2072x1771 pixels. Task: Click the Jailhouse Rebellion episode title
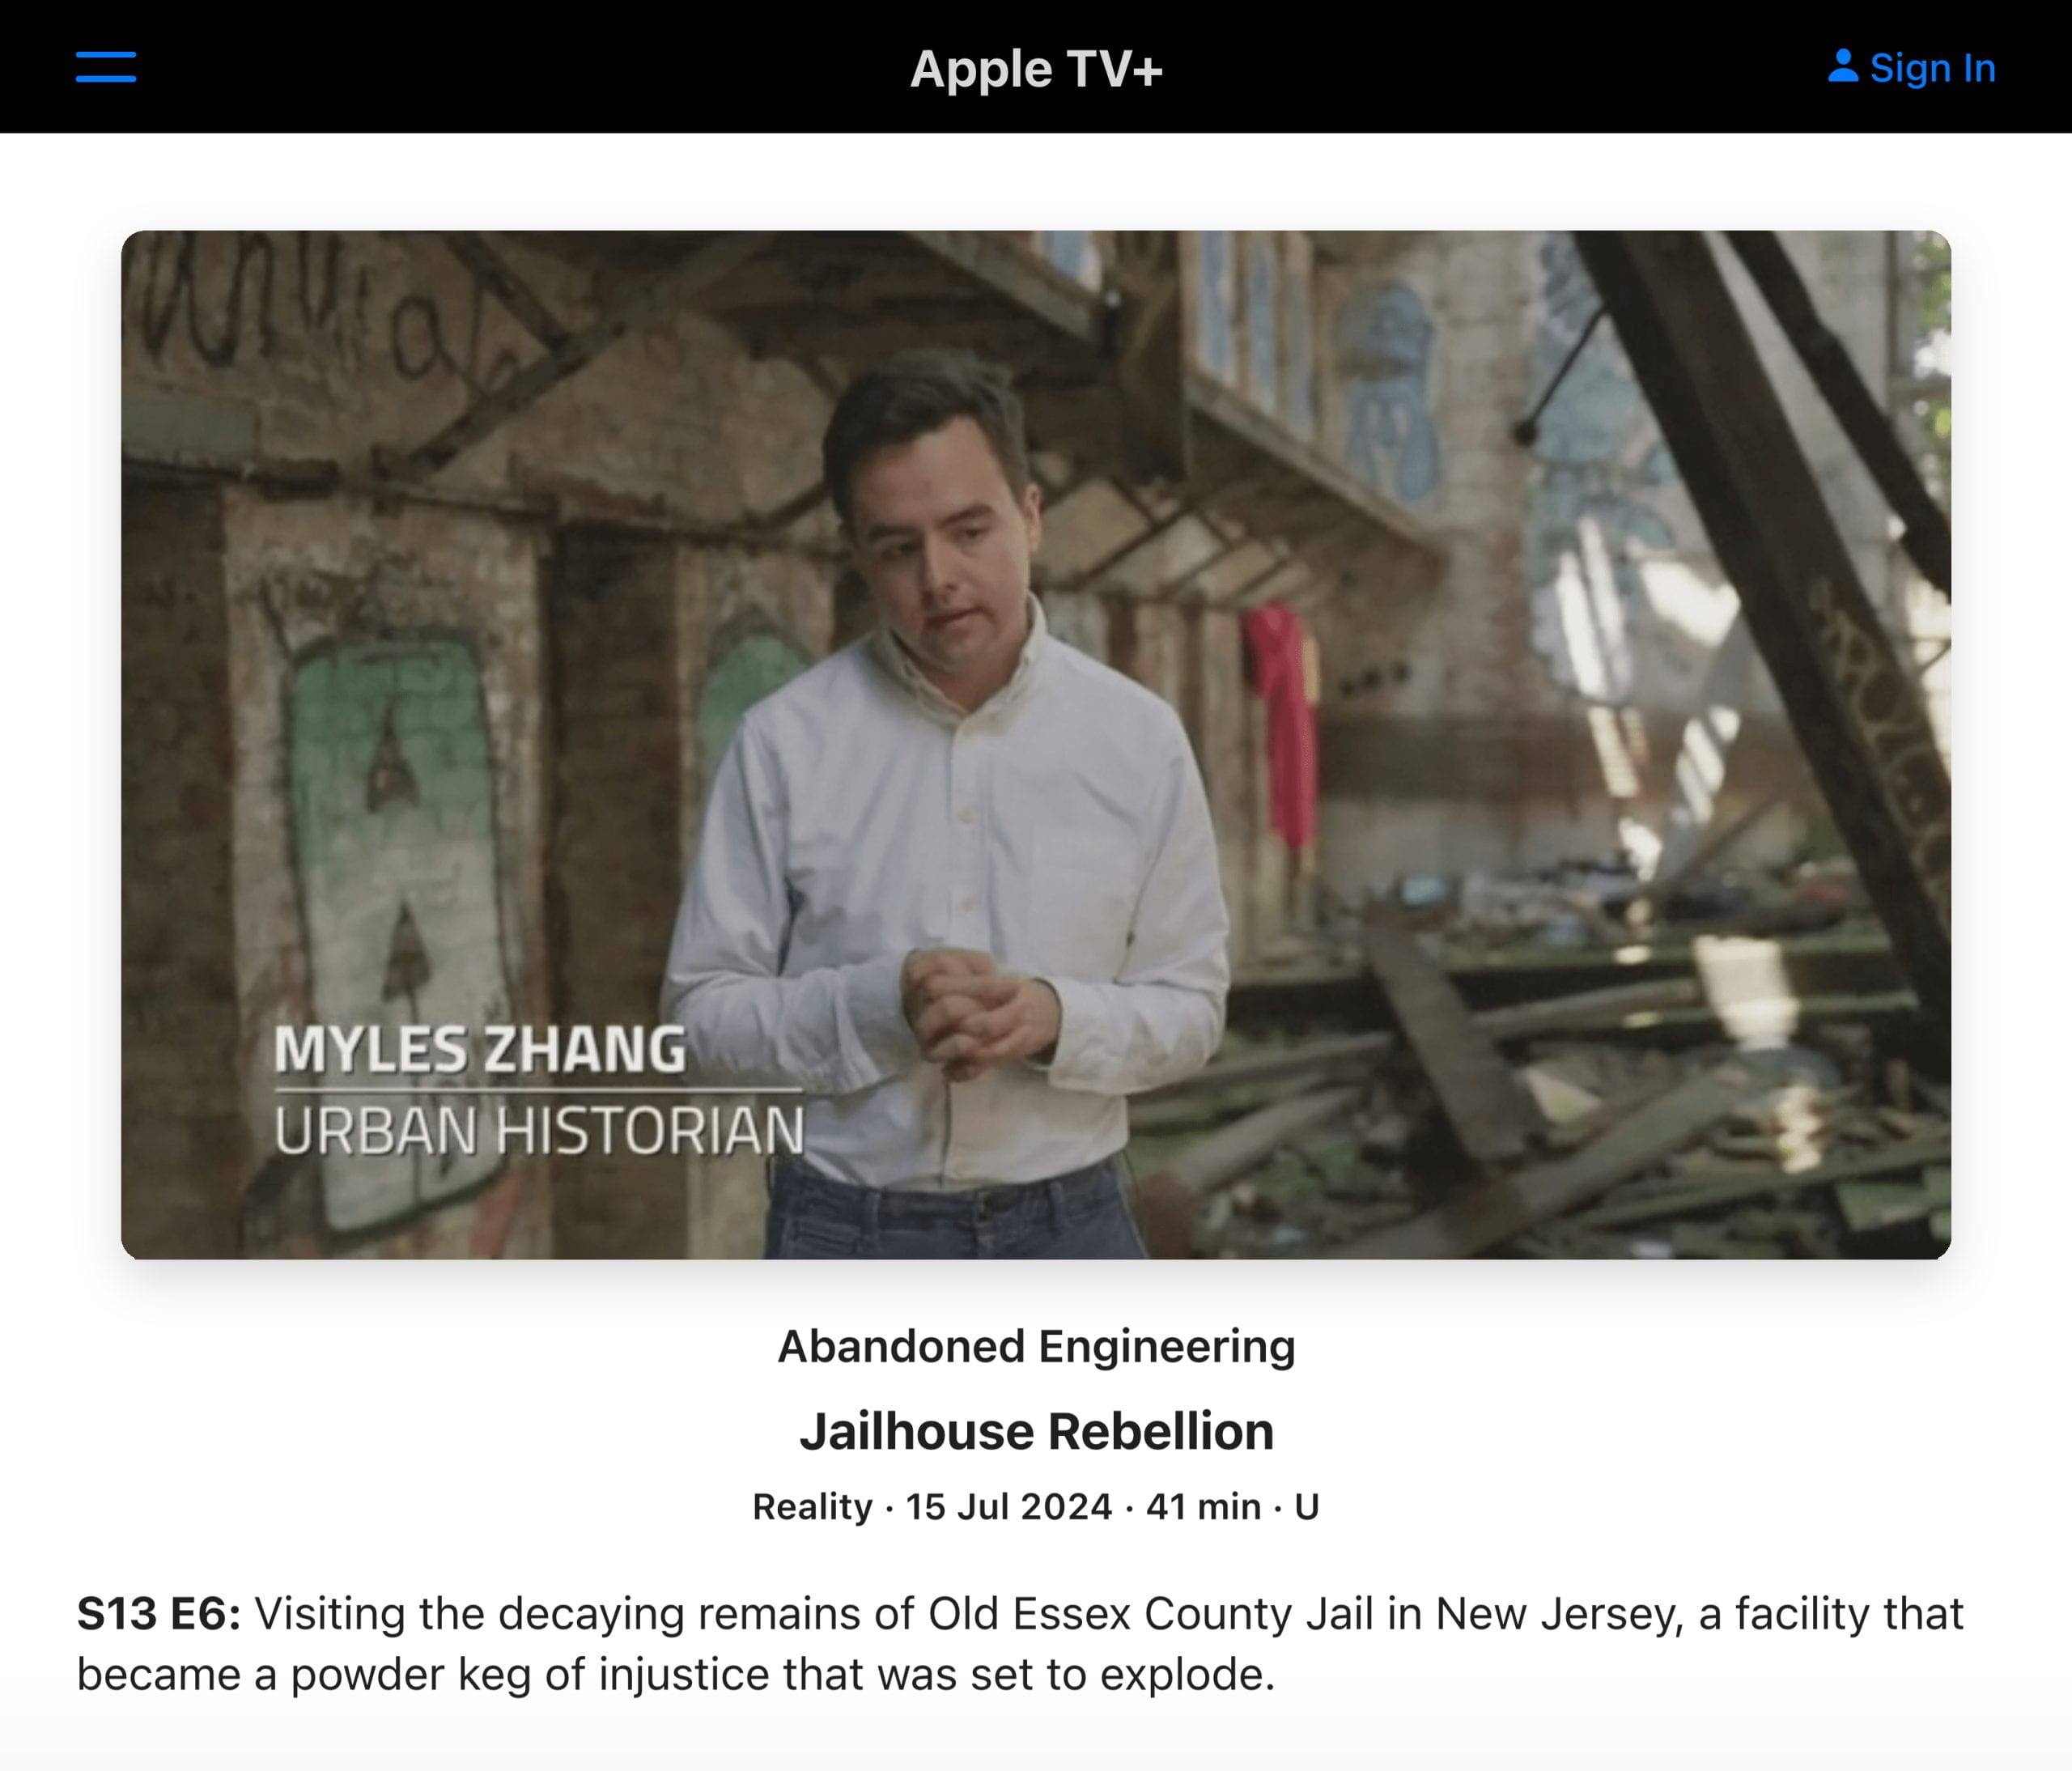click(1036, 1431)
